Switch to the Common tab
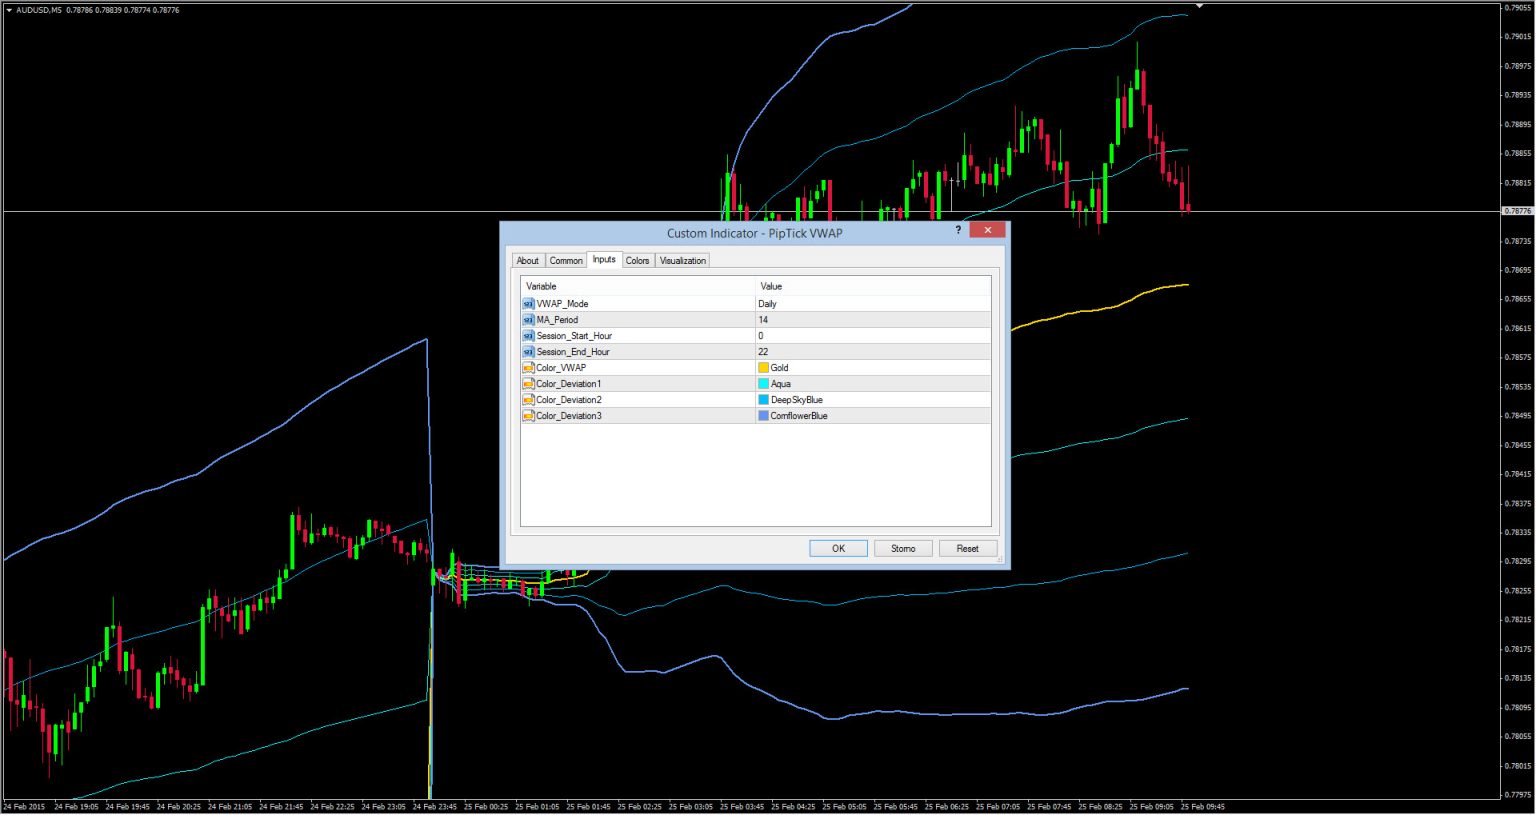 click(x=566, y=260)
